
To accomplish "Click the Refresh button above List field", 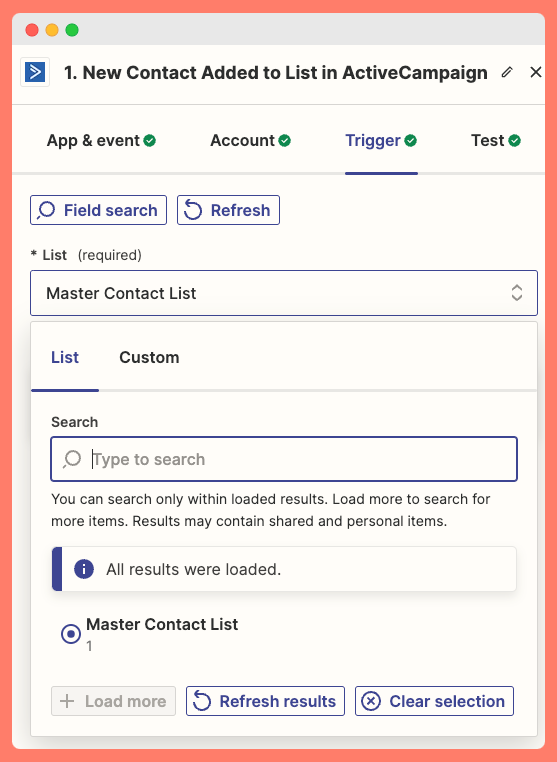I will coord(228,210).
